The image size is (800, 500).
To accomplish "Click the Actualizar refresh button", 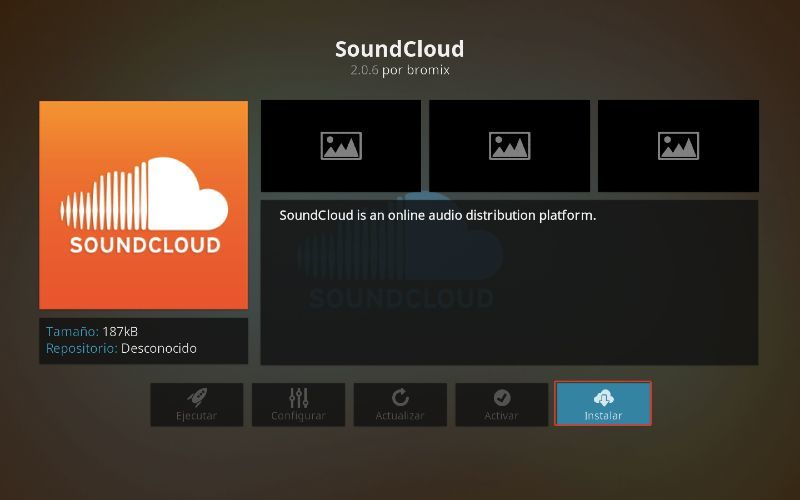I will pos(400,405).
